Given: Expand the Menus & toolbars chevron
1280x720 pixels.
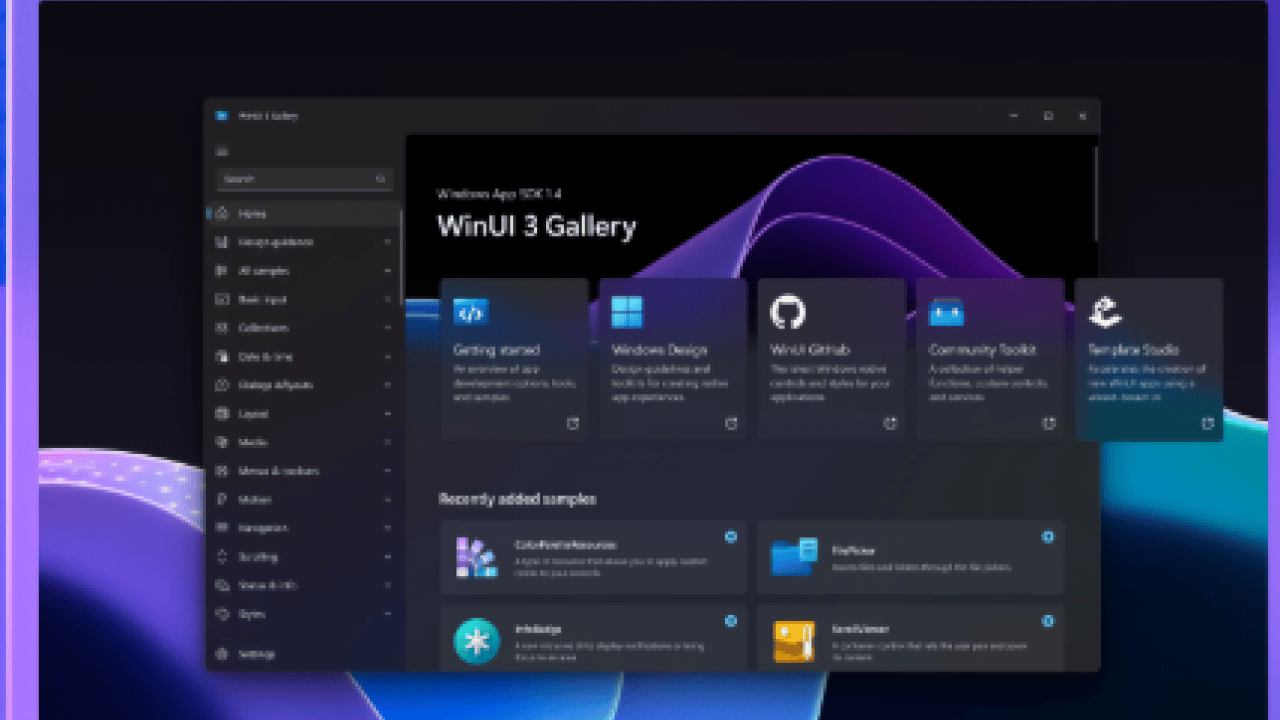Looking at the screenshot, I should pos(387,471).
